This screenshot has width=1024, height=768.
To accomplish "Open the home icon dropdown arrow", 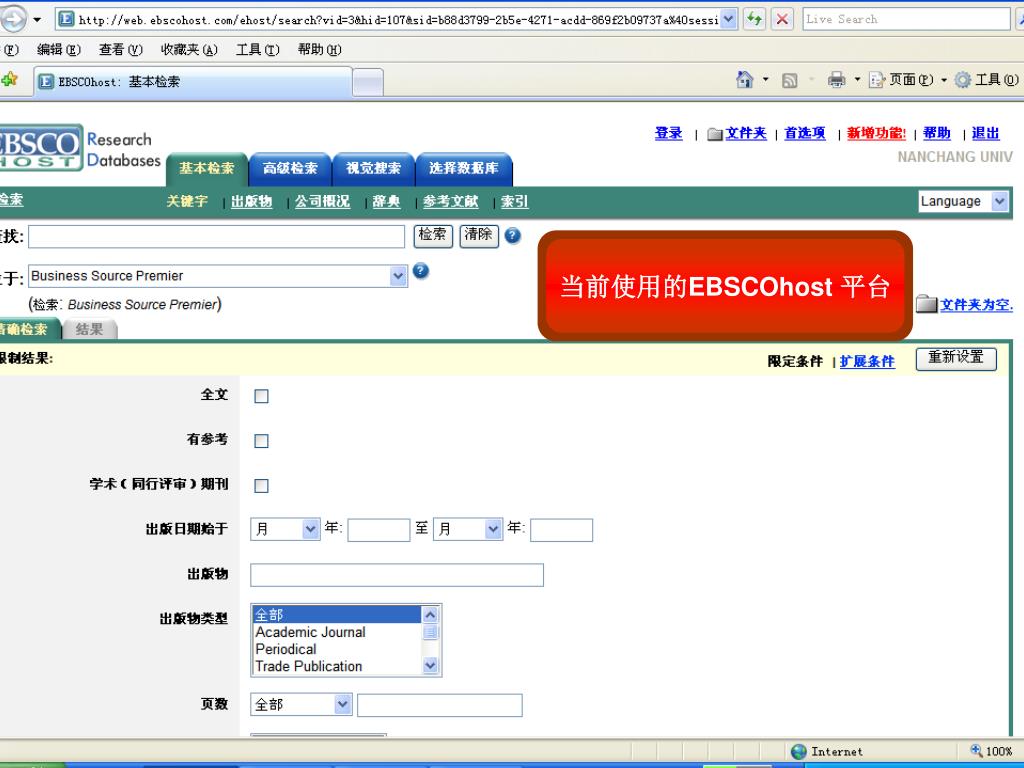I will coord(765,80).
